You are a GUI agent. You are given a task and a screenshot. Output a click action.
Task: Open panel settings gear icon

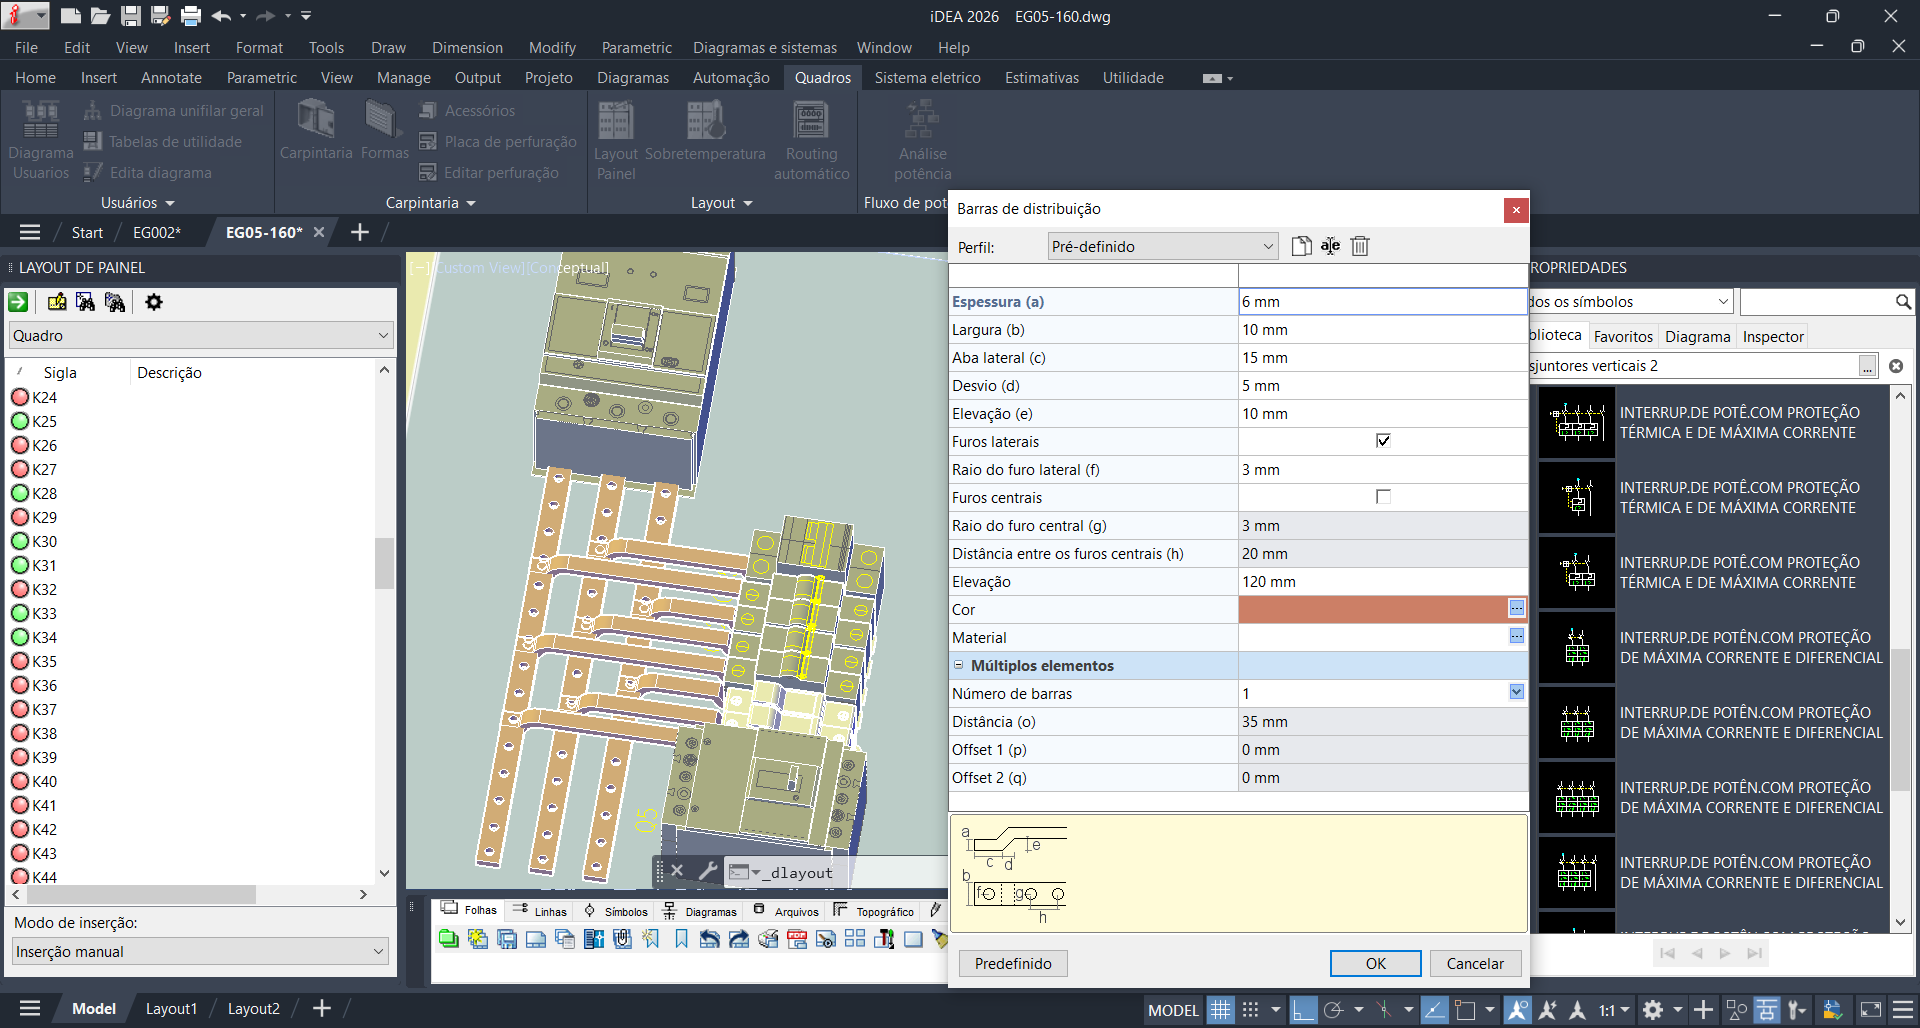154,302
